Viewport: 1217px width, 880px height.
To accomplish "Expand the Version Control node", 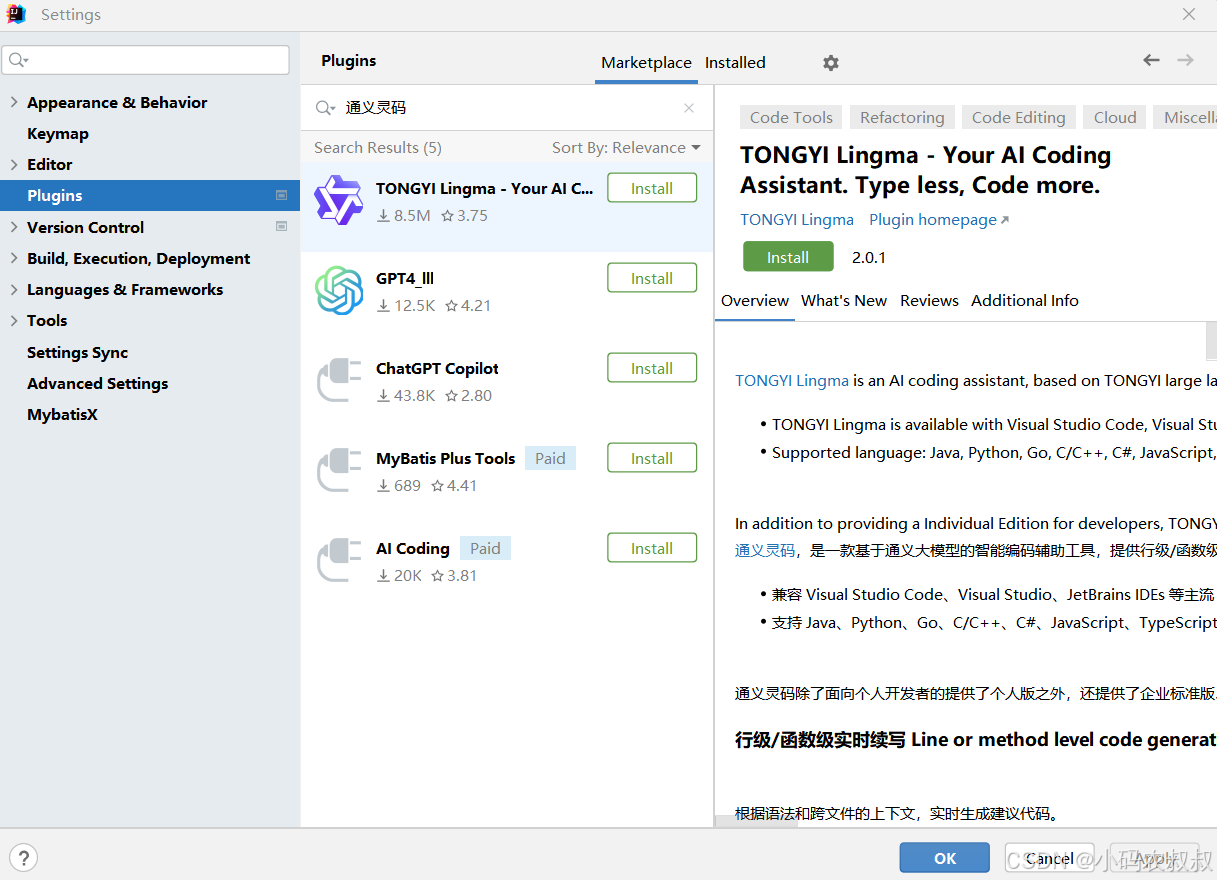I will (13, 227).
